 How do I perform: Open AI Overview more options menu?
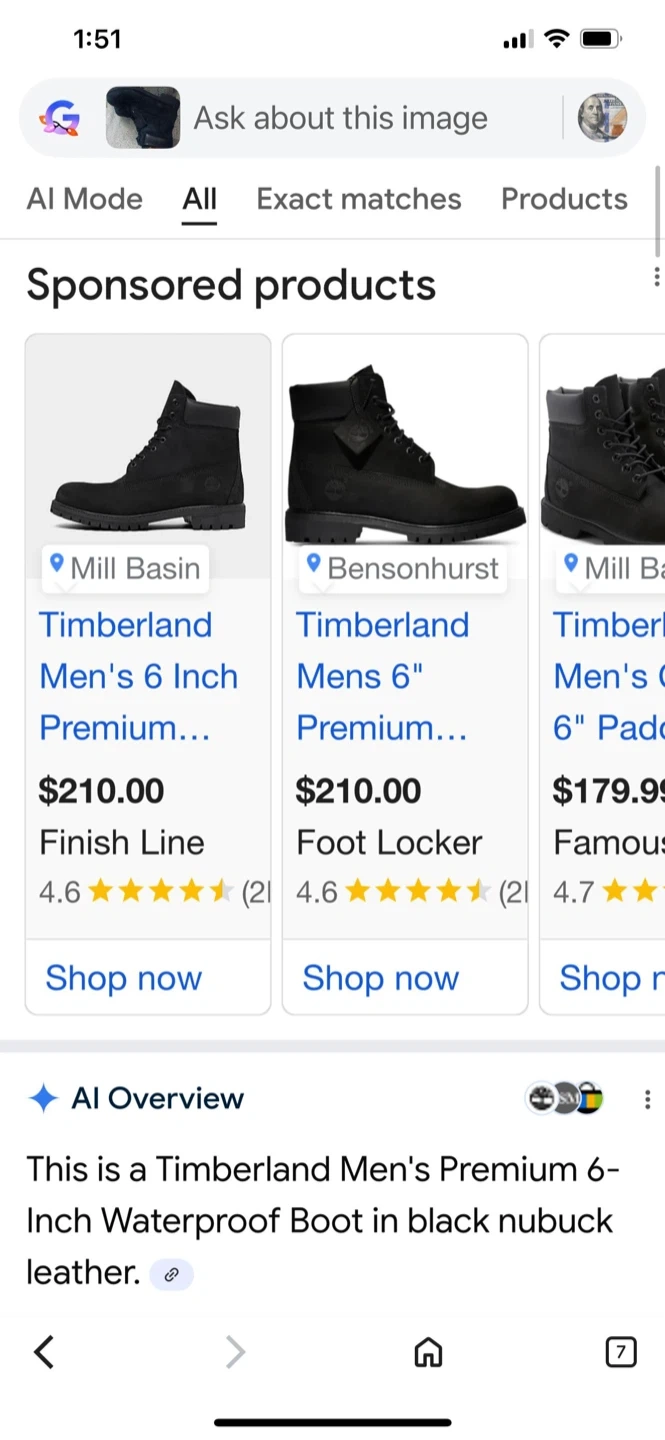pyautogui.click(x=647, y=1100)
